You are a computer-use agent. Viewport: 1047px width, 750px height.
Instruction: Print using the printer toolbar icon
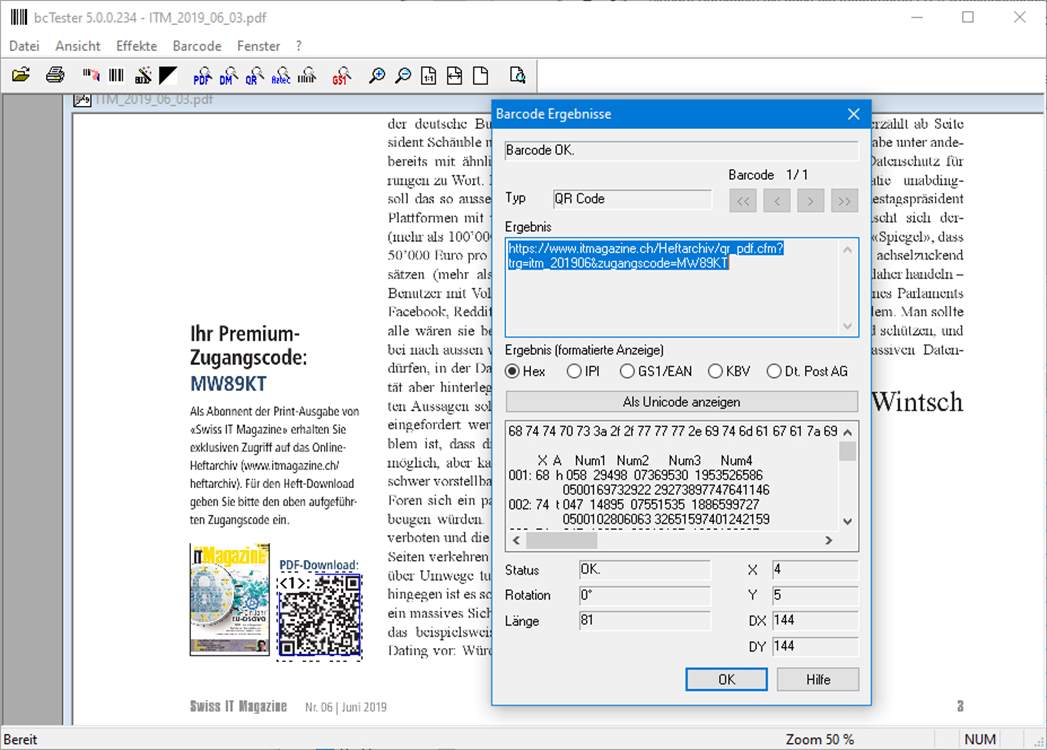[55, 75]
